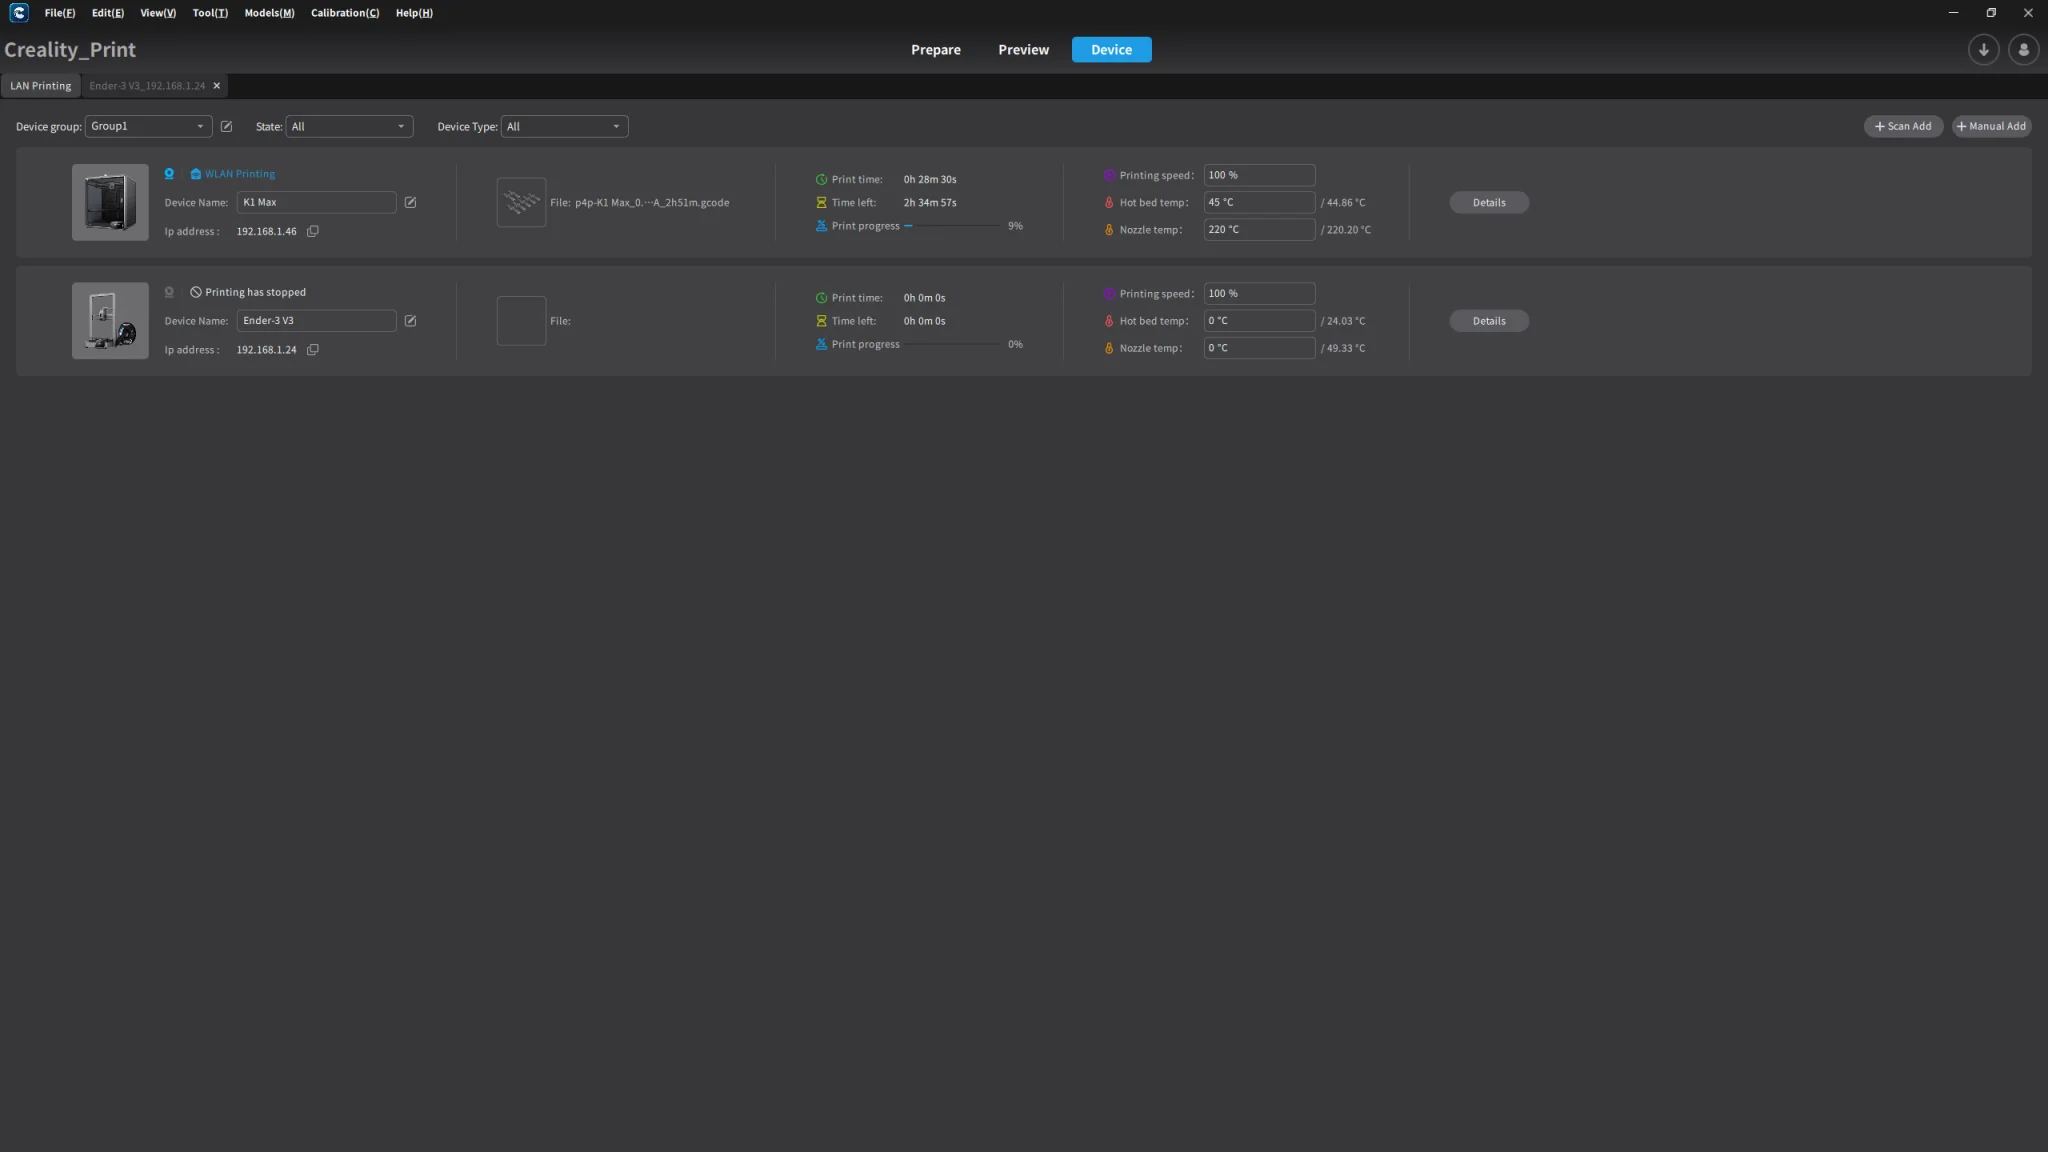Click the edit icon beside Ender-3 V3 name
Screen dimensions: 2048x1152
pos(410,321)
